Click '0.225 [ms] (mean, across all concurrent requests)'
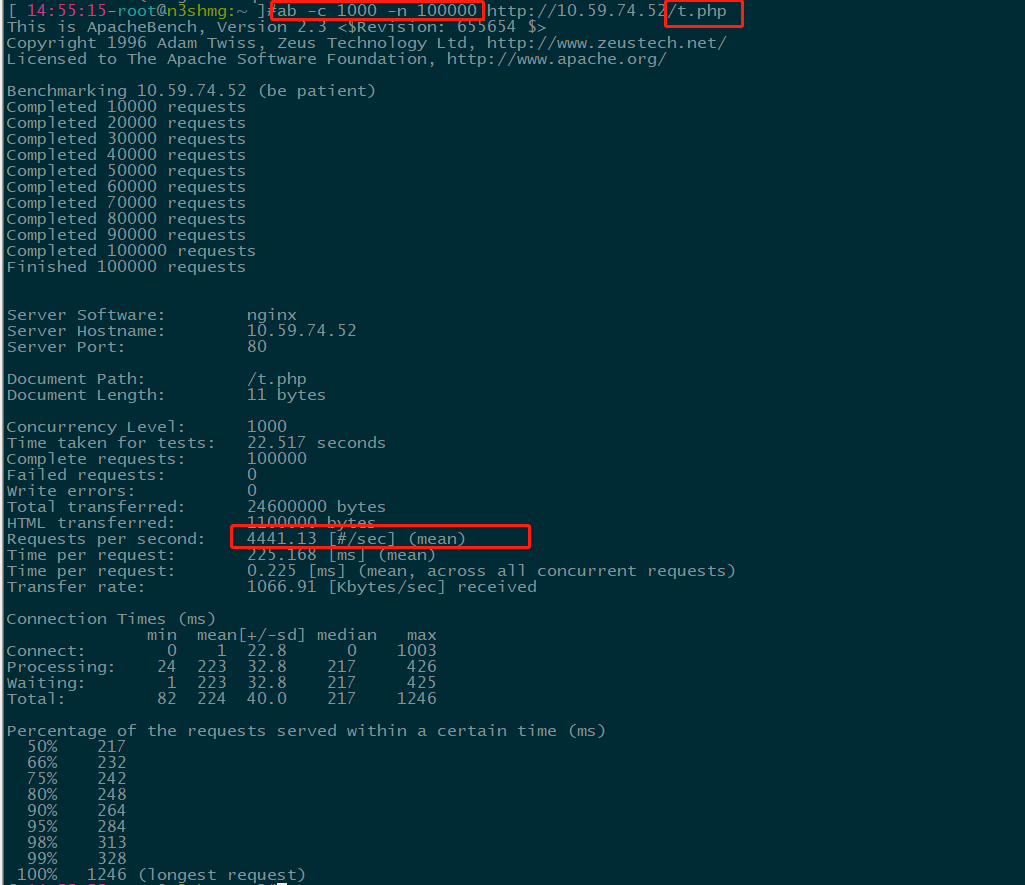The width and height of the screenshot is (1025, 885). (x=492, y=571)
